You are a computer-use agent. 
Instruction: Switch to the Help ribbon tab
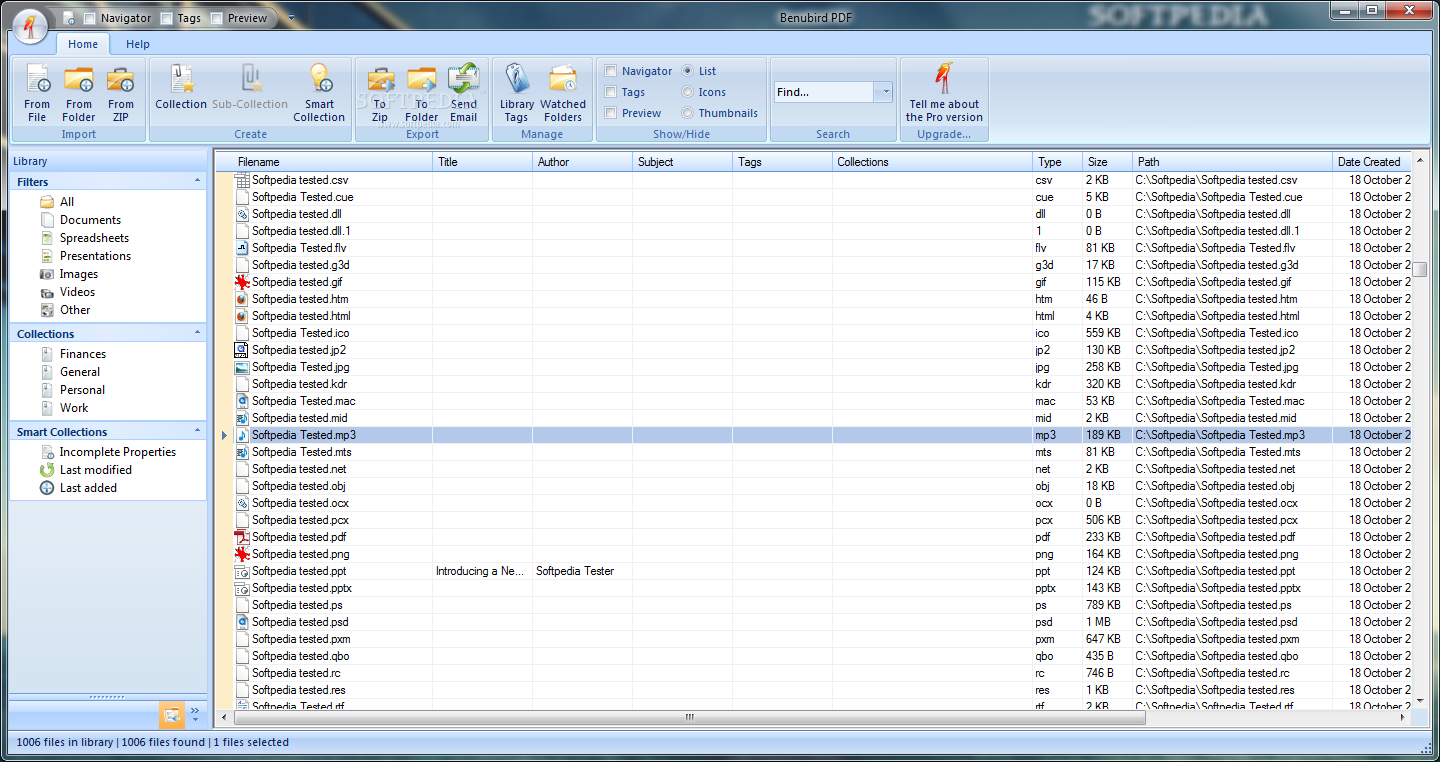coord(138,44)
